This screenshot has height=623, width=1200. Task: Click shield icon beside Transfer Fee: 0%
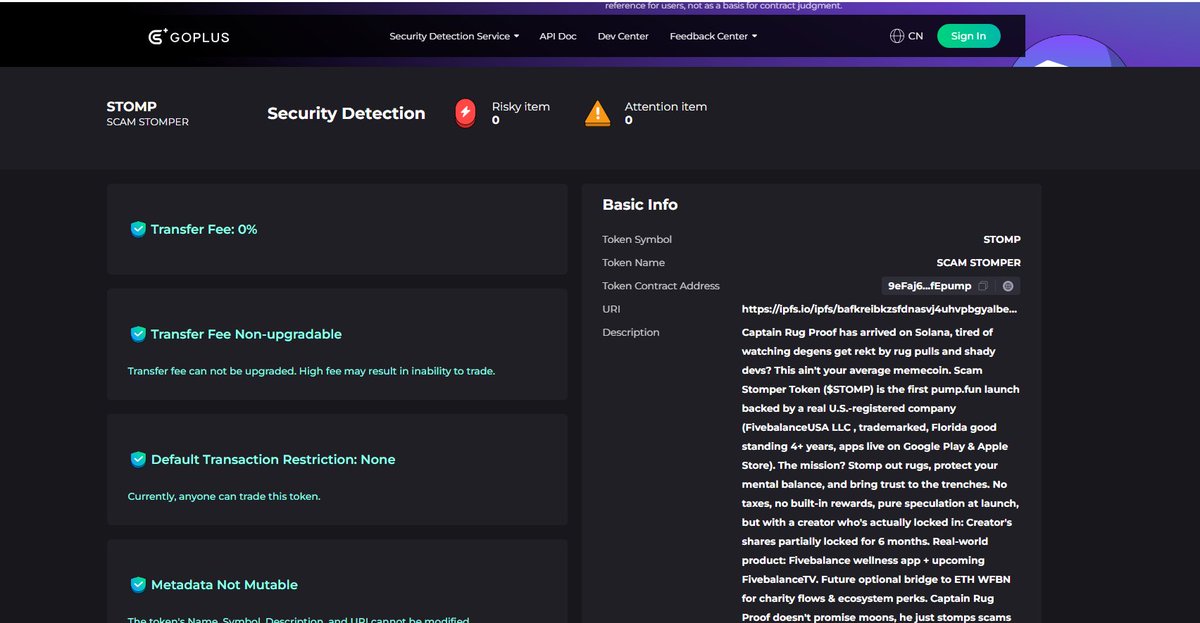[138, 229]
